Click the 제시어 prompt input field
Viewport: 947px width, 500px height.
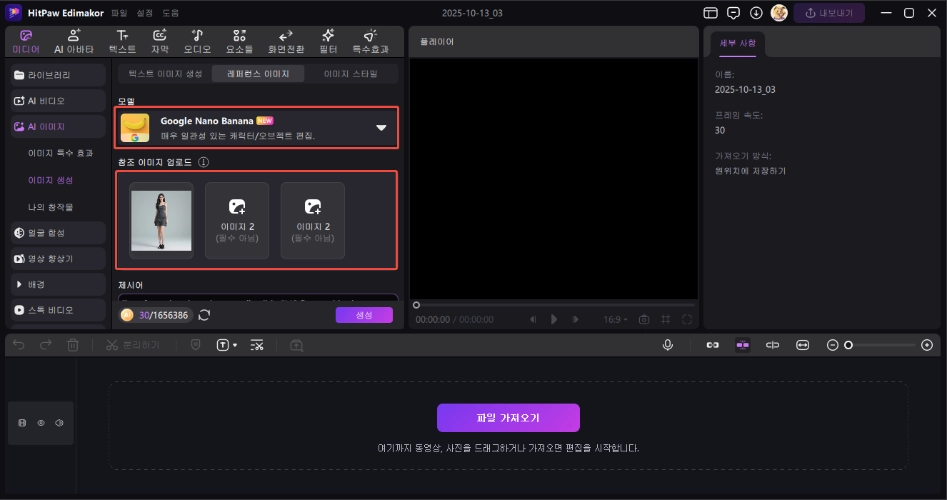coord(258,298)
